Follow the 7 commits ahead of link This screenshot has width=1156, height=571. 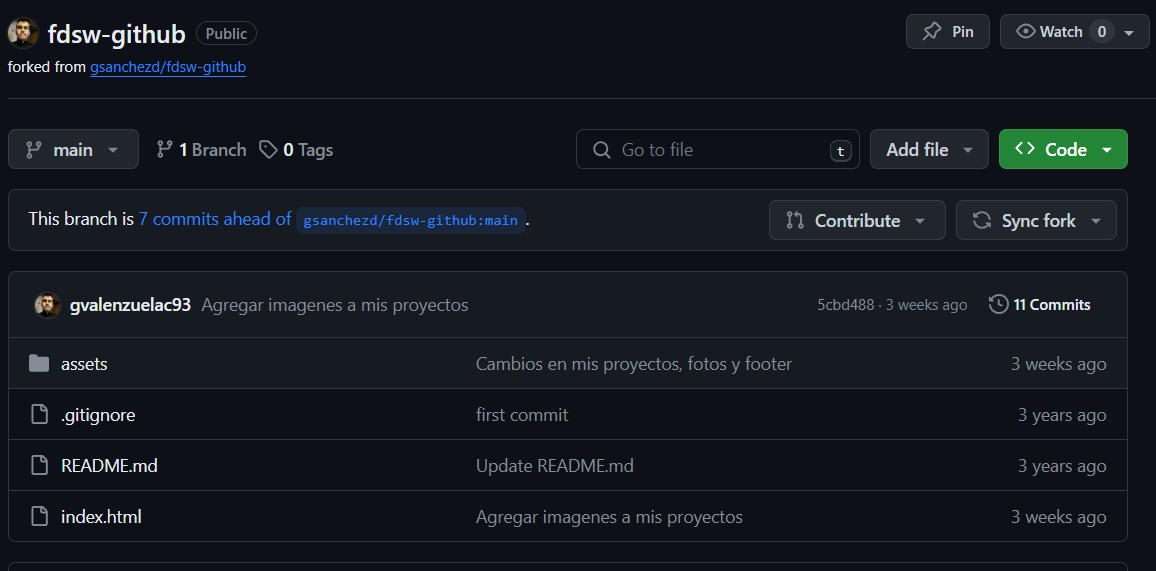215,219
